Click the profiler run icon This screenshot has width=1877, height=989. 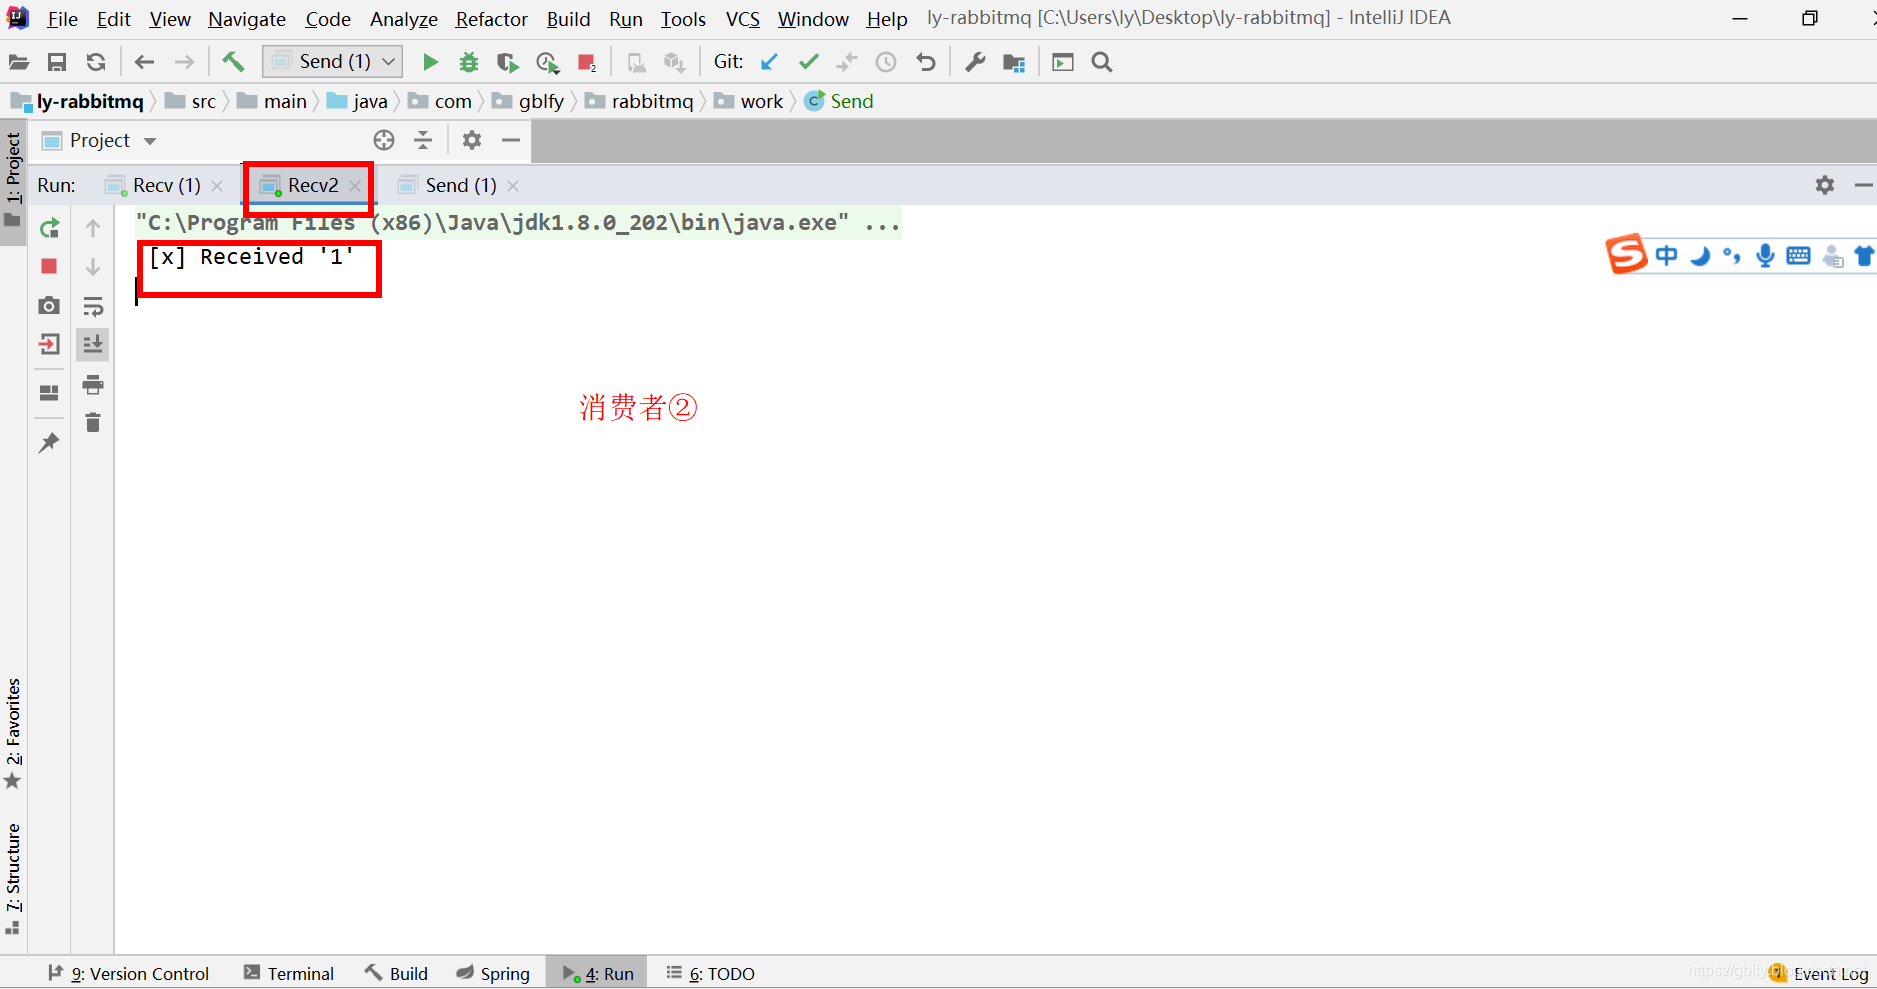(547, 62)
